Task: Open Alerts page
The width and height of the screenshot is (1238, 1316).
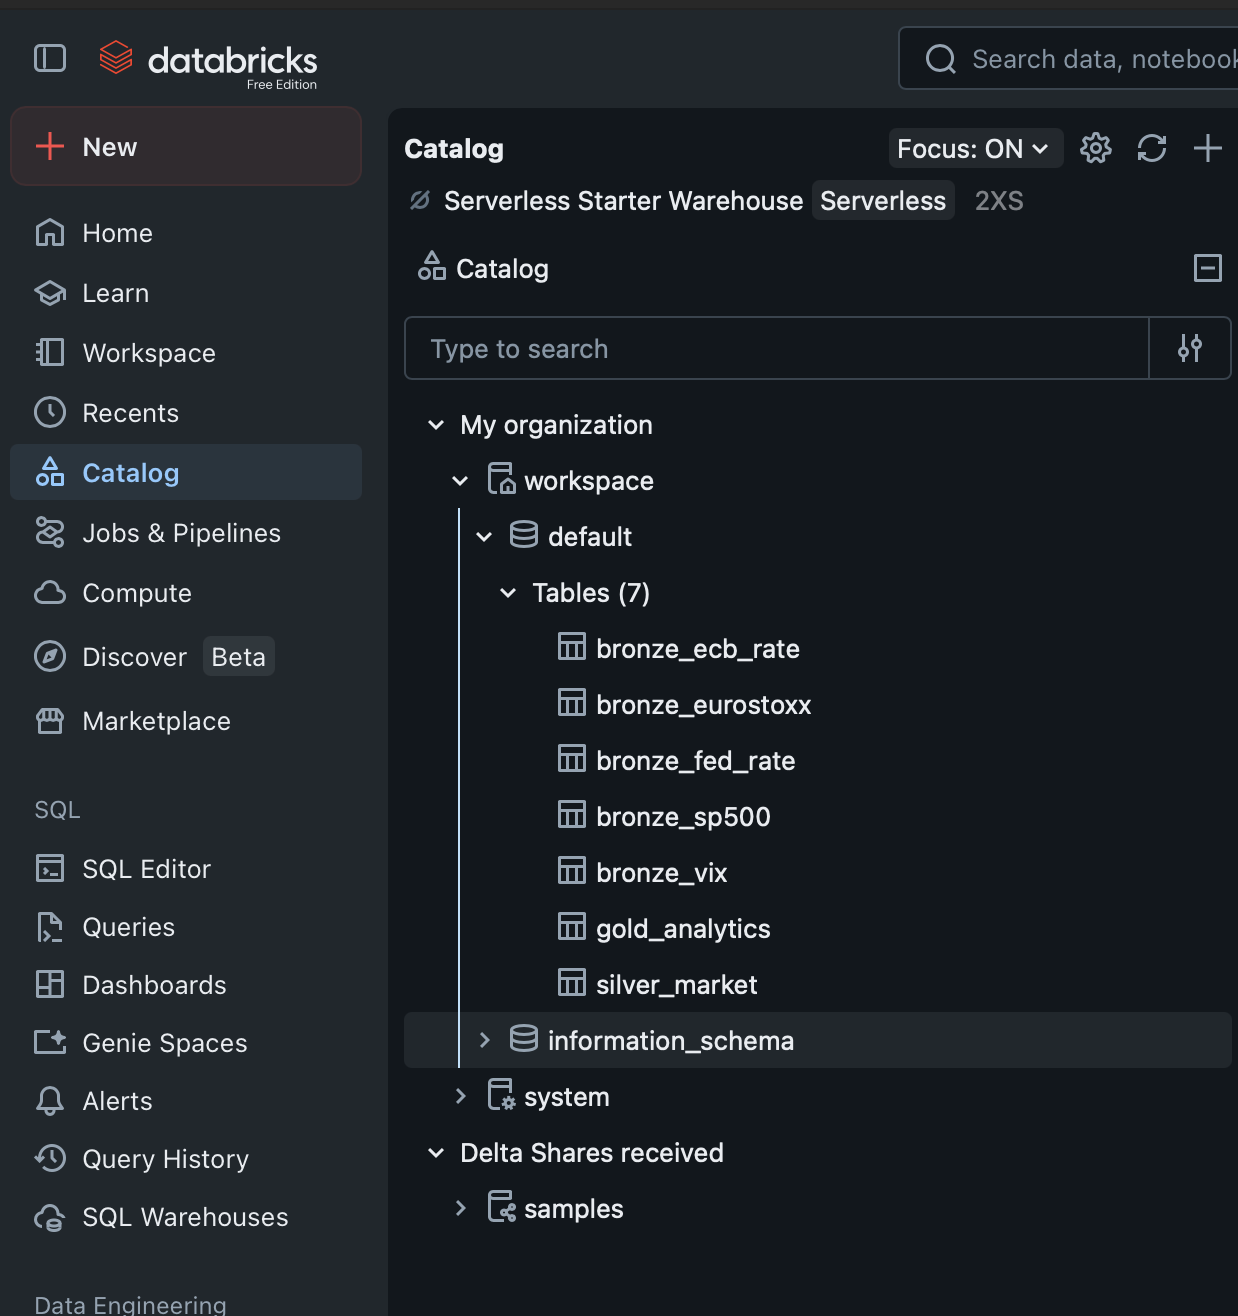Action: click(x=186, y=1101)
